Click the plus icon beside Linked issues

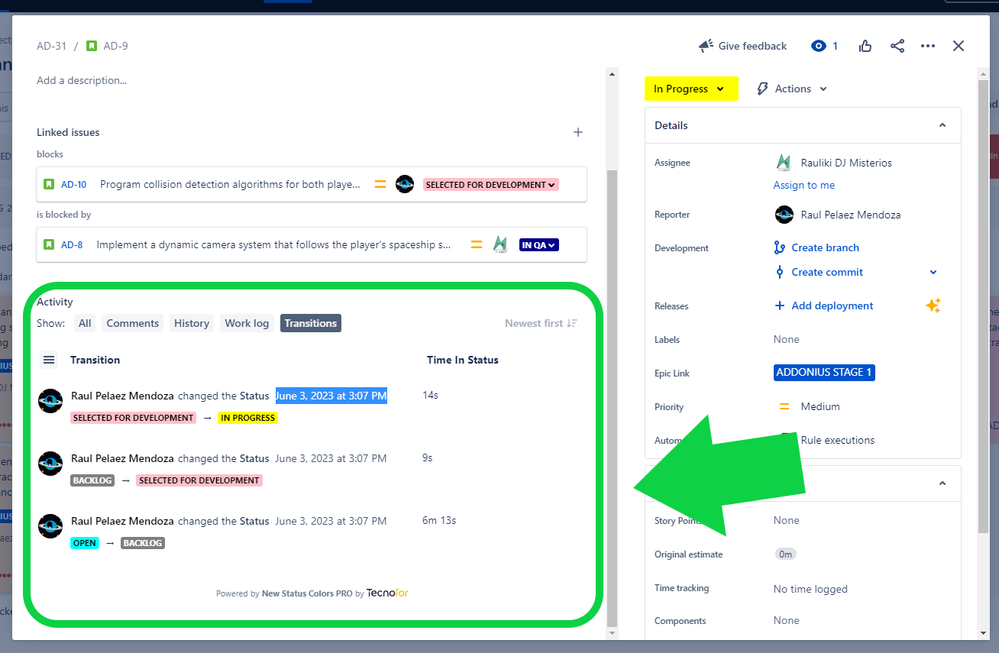578,131
